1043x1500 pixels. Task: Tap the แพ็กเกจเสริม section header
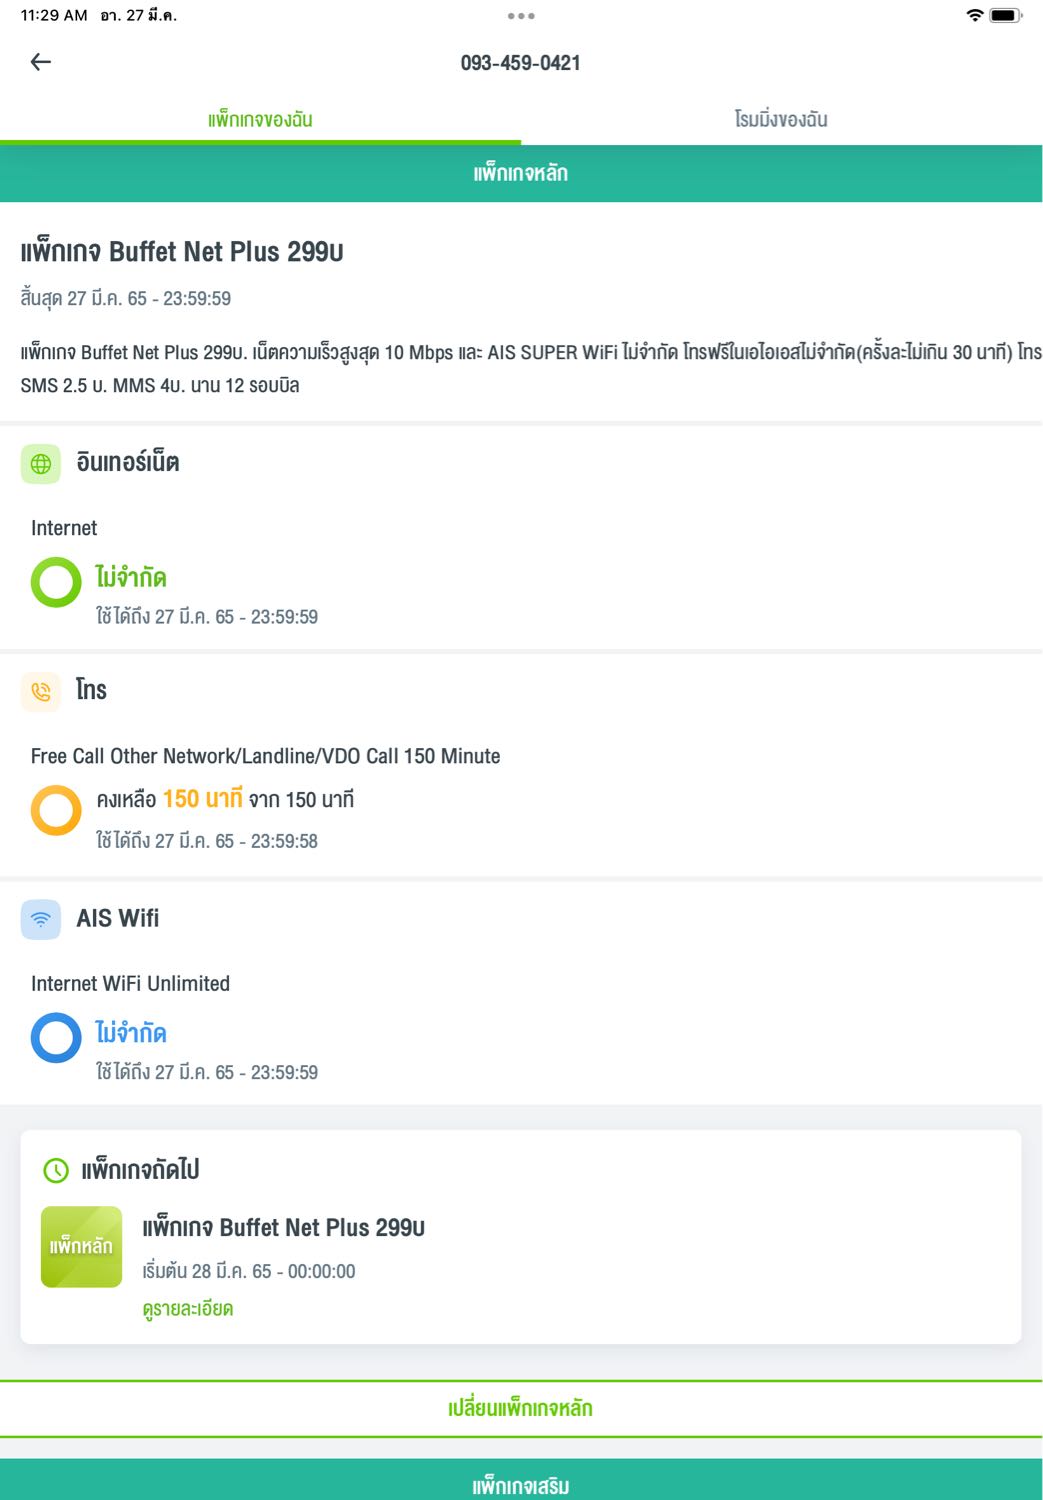[521, 1485]
